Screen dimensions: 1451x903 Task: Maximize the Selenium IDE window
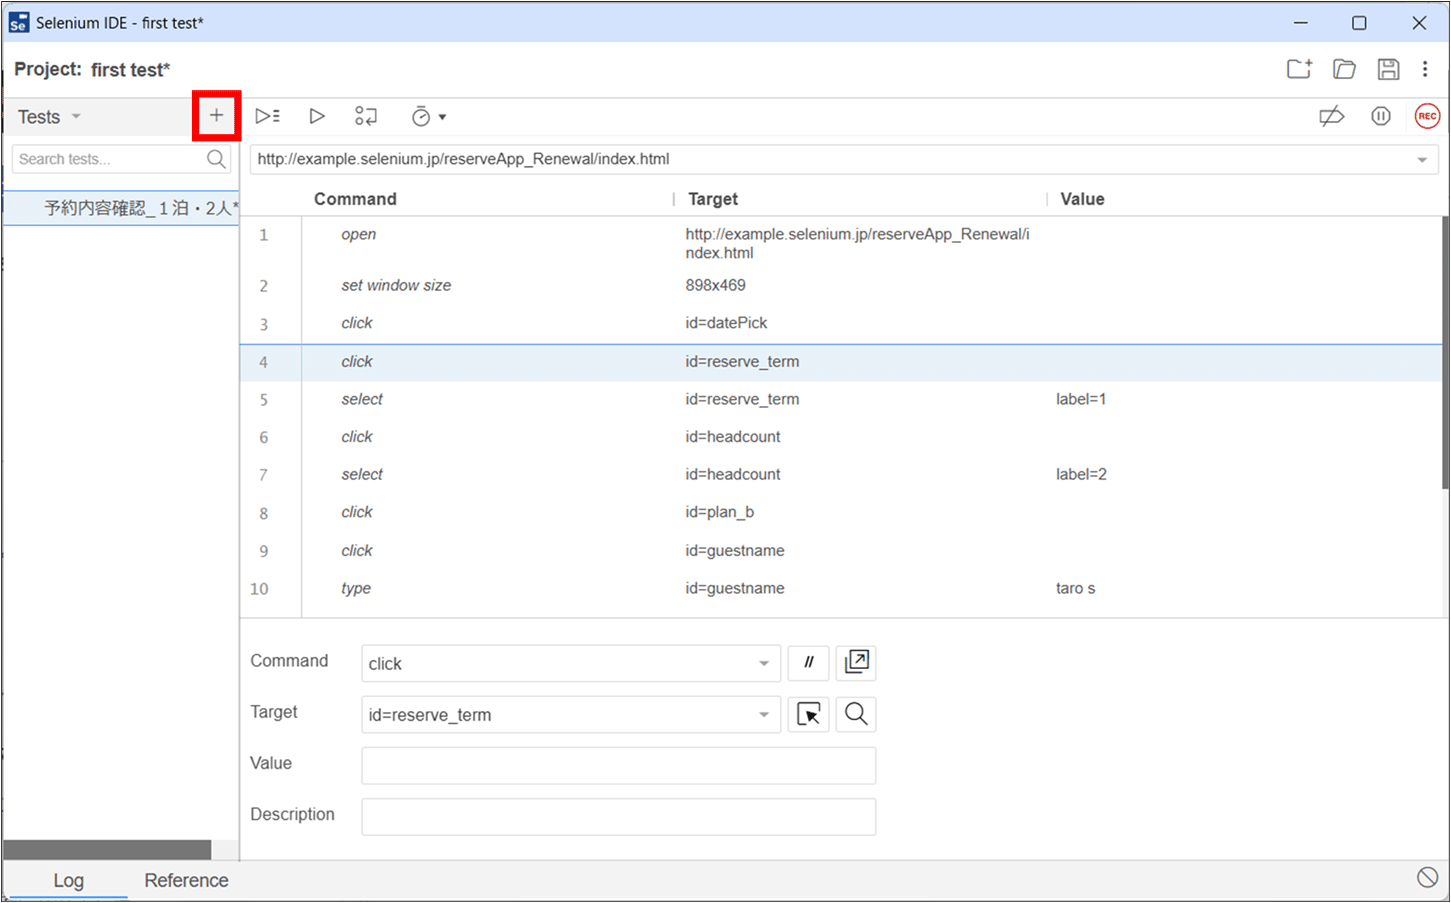click(x=1359, y=22)
